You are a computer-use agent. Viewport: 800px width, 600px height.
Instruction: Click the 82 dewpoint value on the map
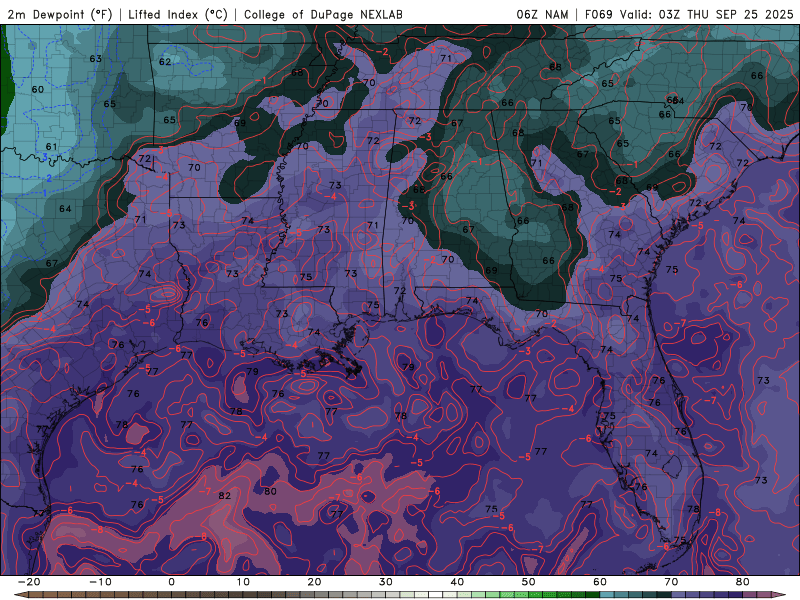tap(224, 495)
